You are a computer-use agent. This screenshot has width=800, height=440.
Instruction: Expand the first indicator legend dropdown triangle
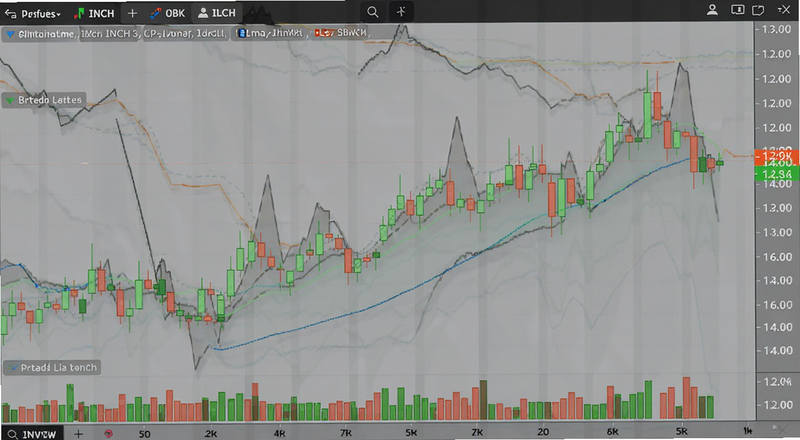10,34
